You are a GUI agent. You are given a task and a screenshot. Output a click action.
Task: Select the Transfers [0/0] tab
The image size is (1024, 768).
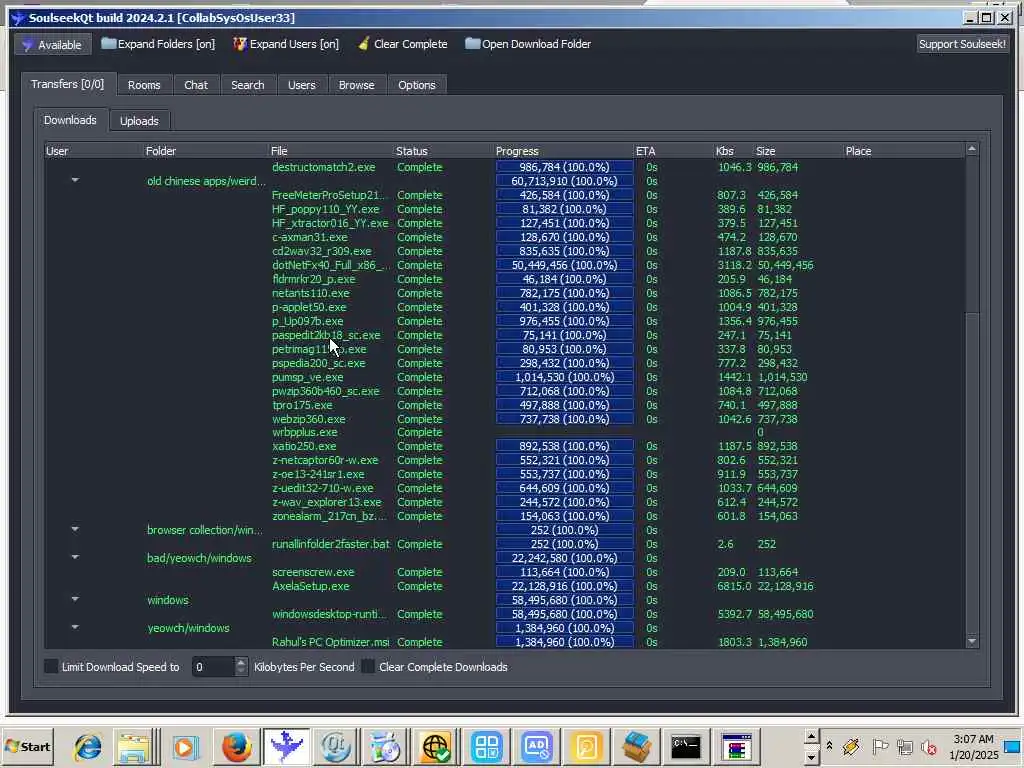[67, 84]
